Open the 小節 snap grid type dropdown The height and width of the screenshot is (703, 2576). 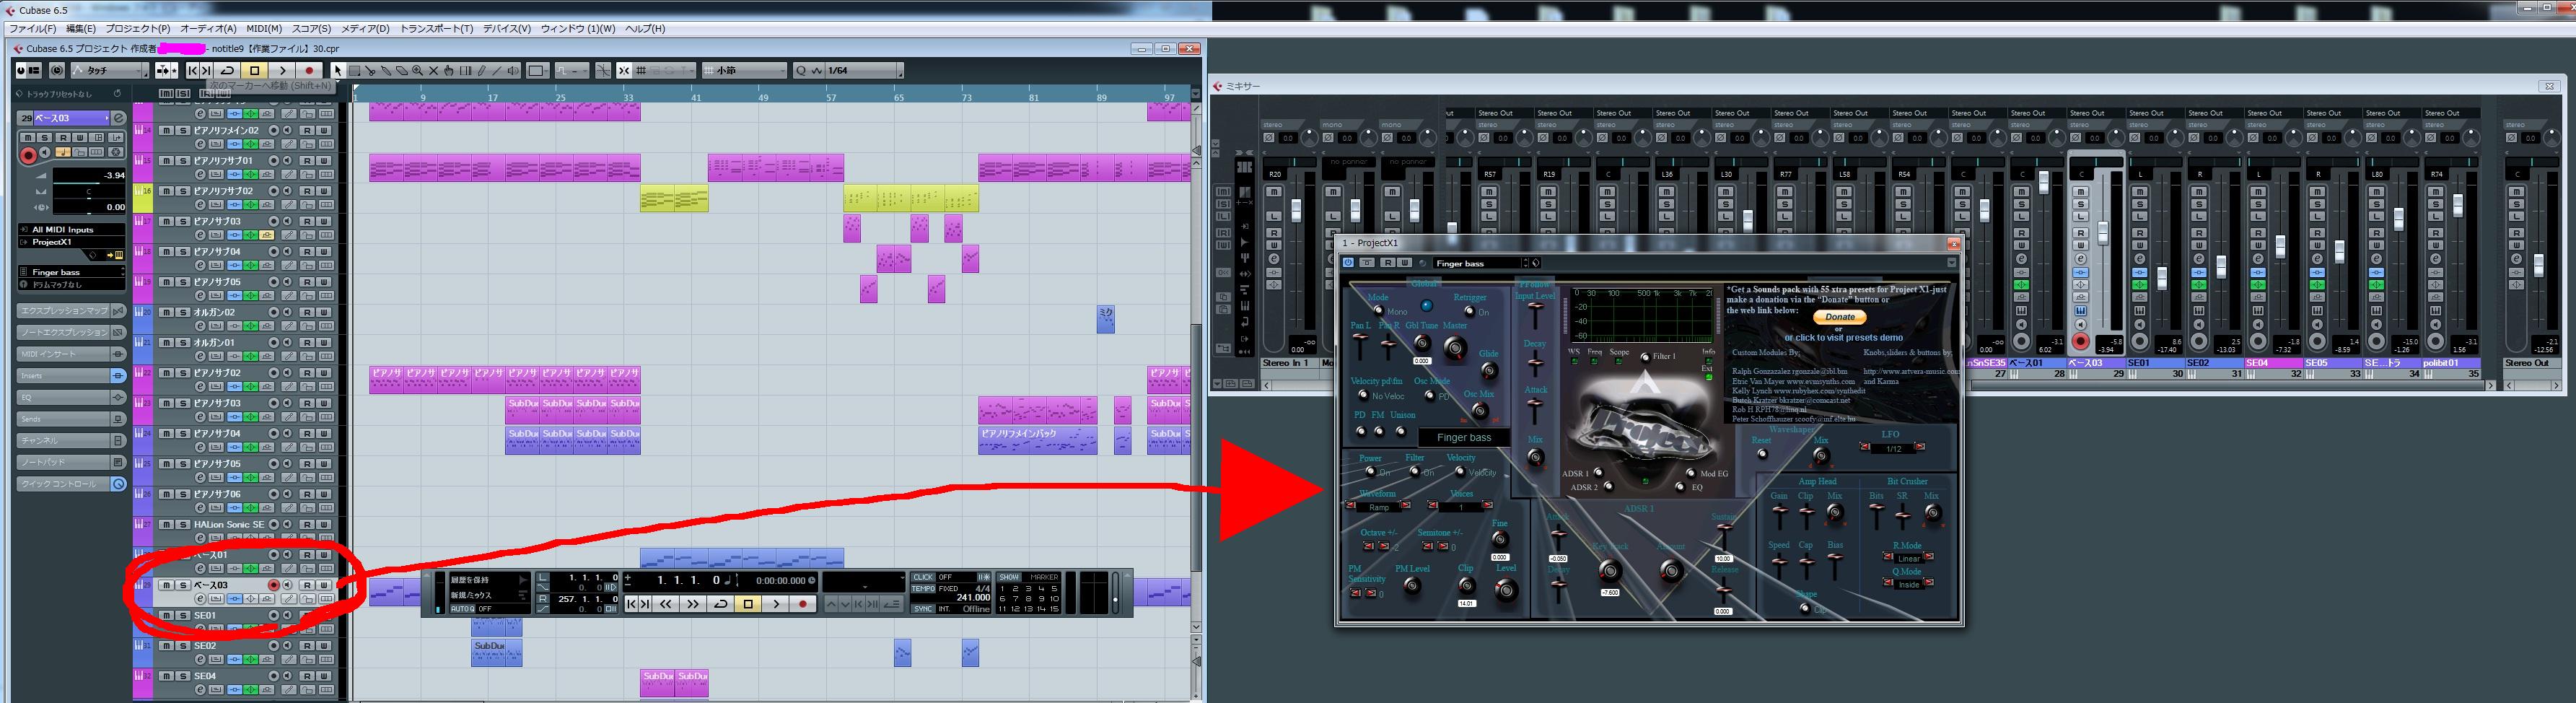click(x=744, y=71)
